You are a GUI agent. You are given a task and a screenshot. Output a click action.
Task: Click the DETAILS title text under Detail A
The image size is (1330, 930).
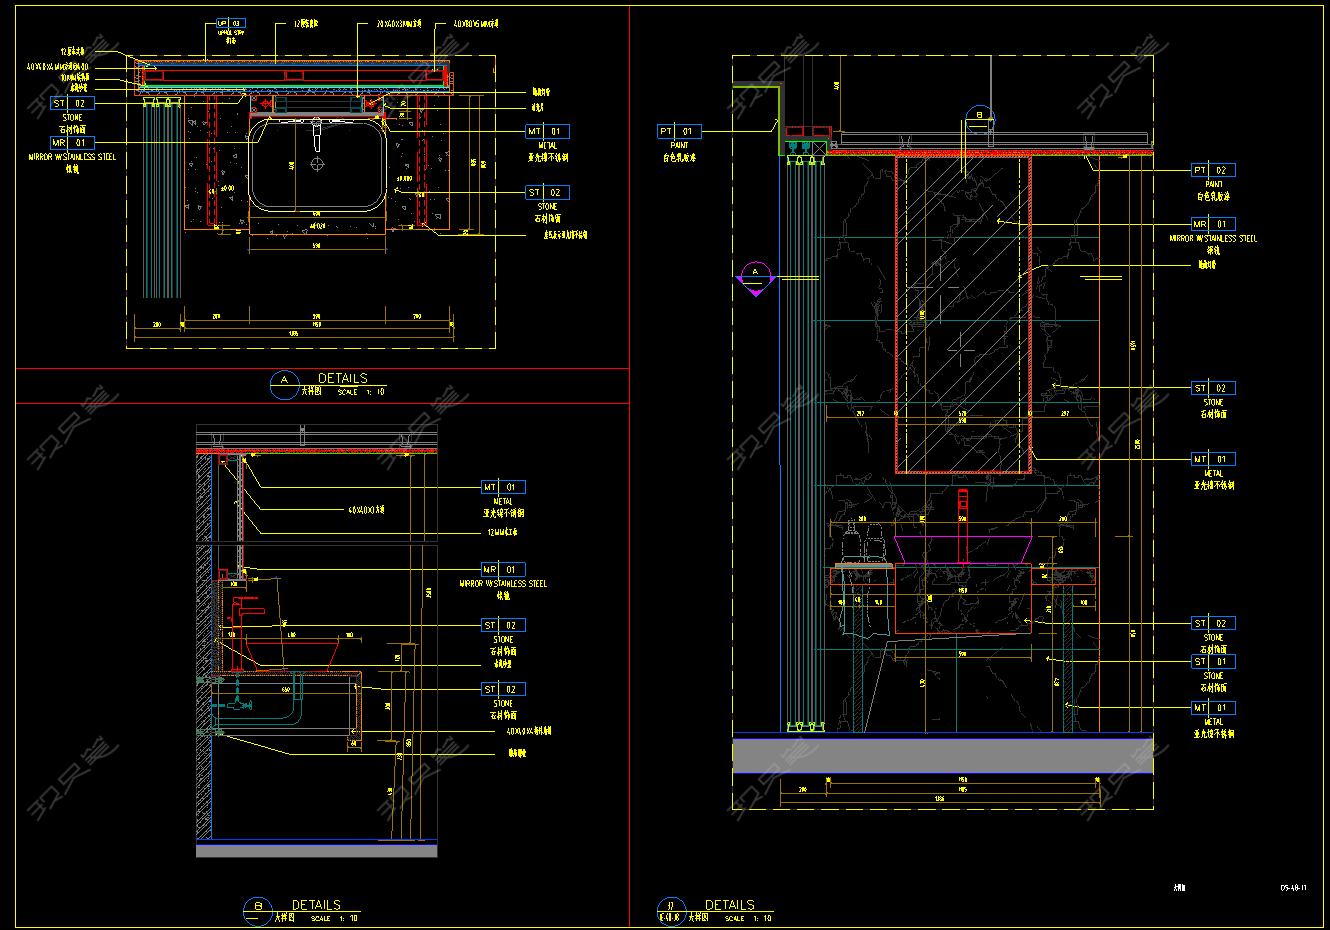(342, 378)
